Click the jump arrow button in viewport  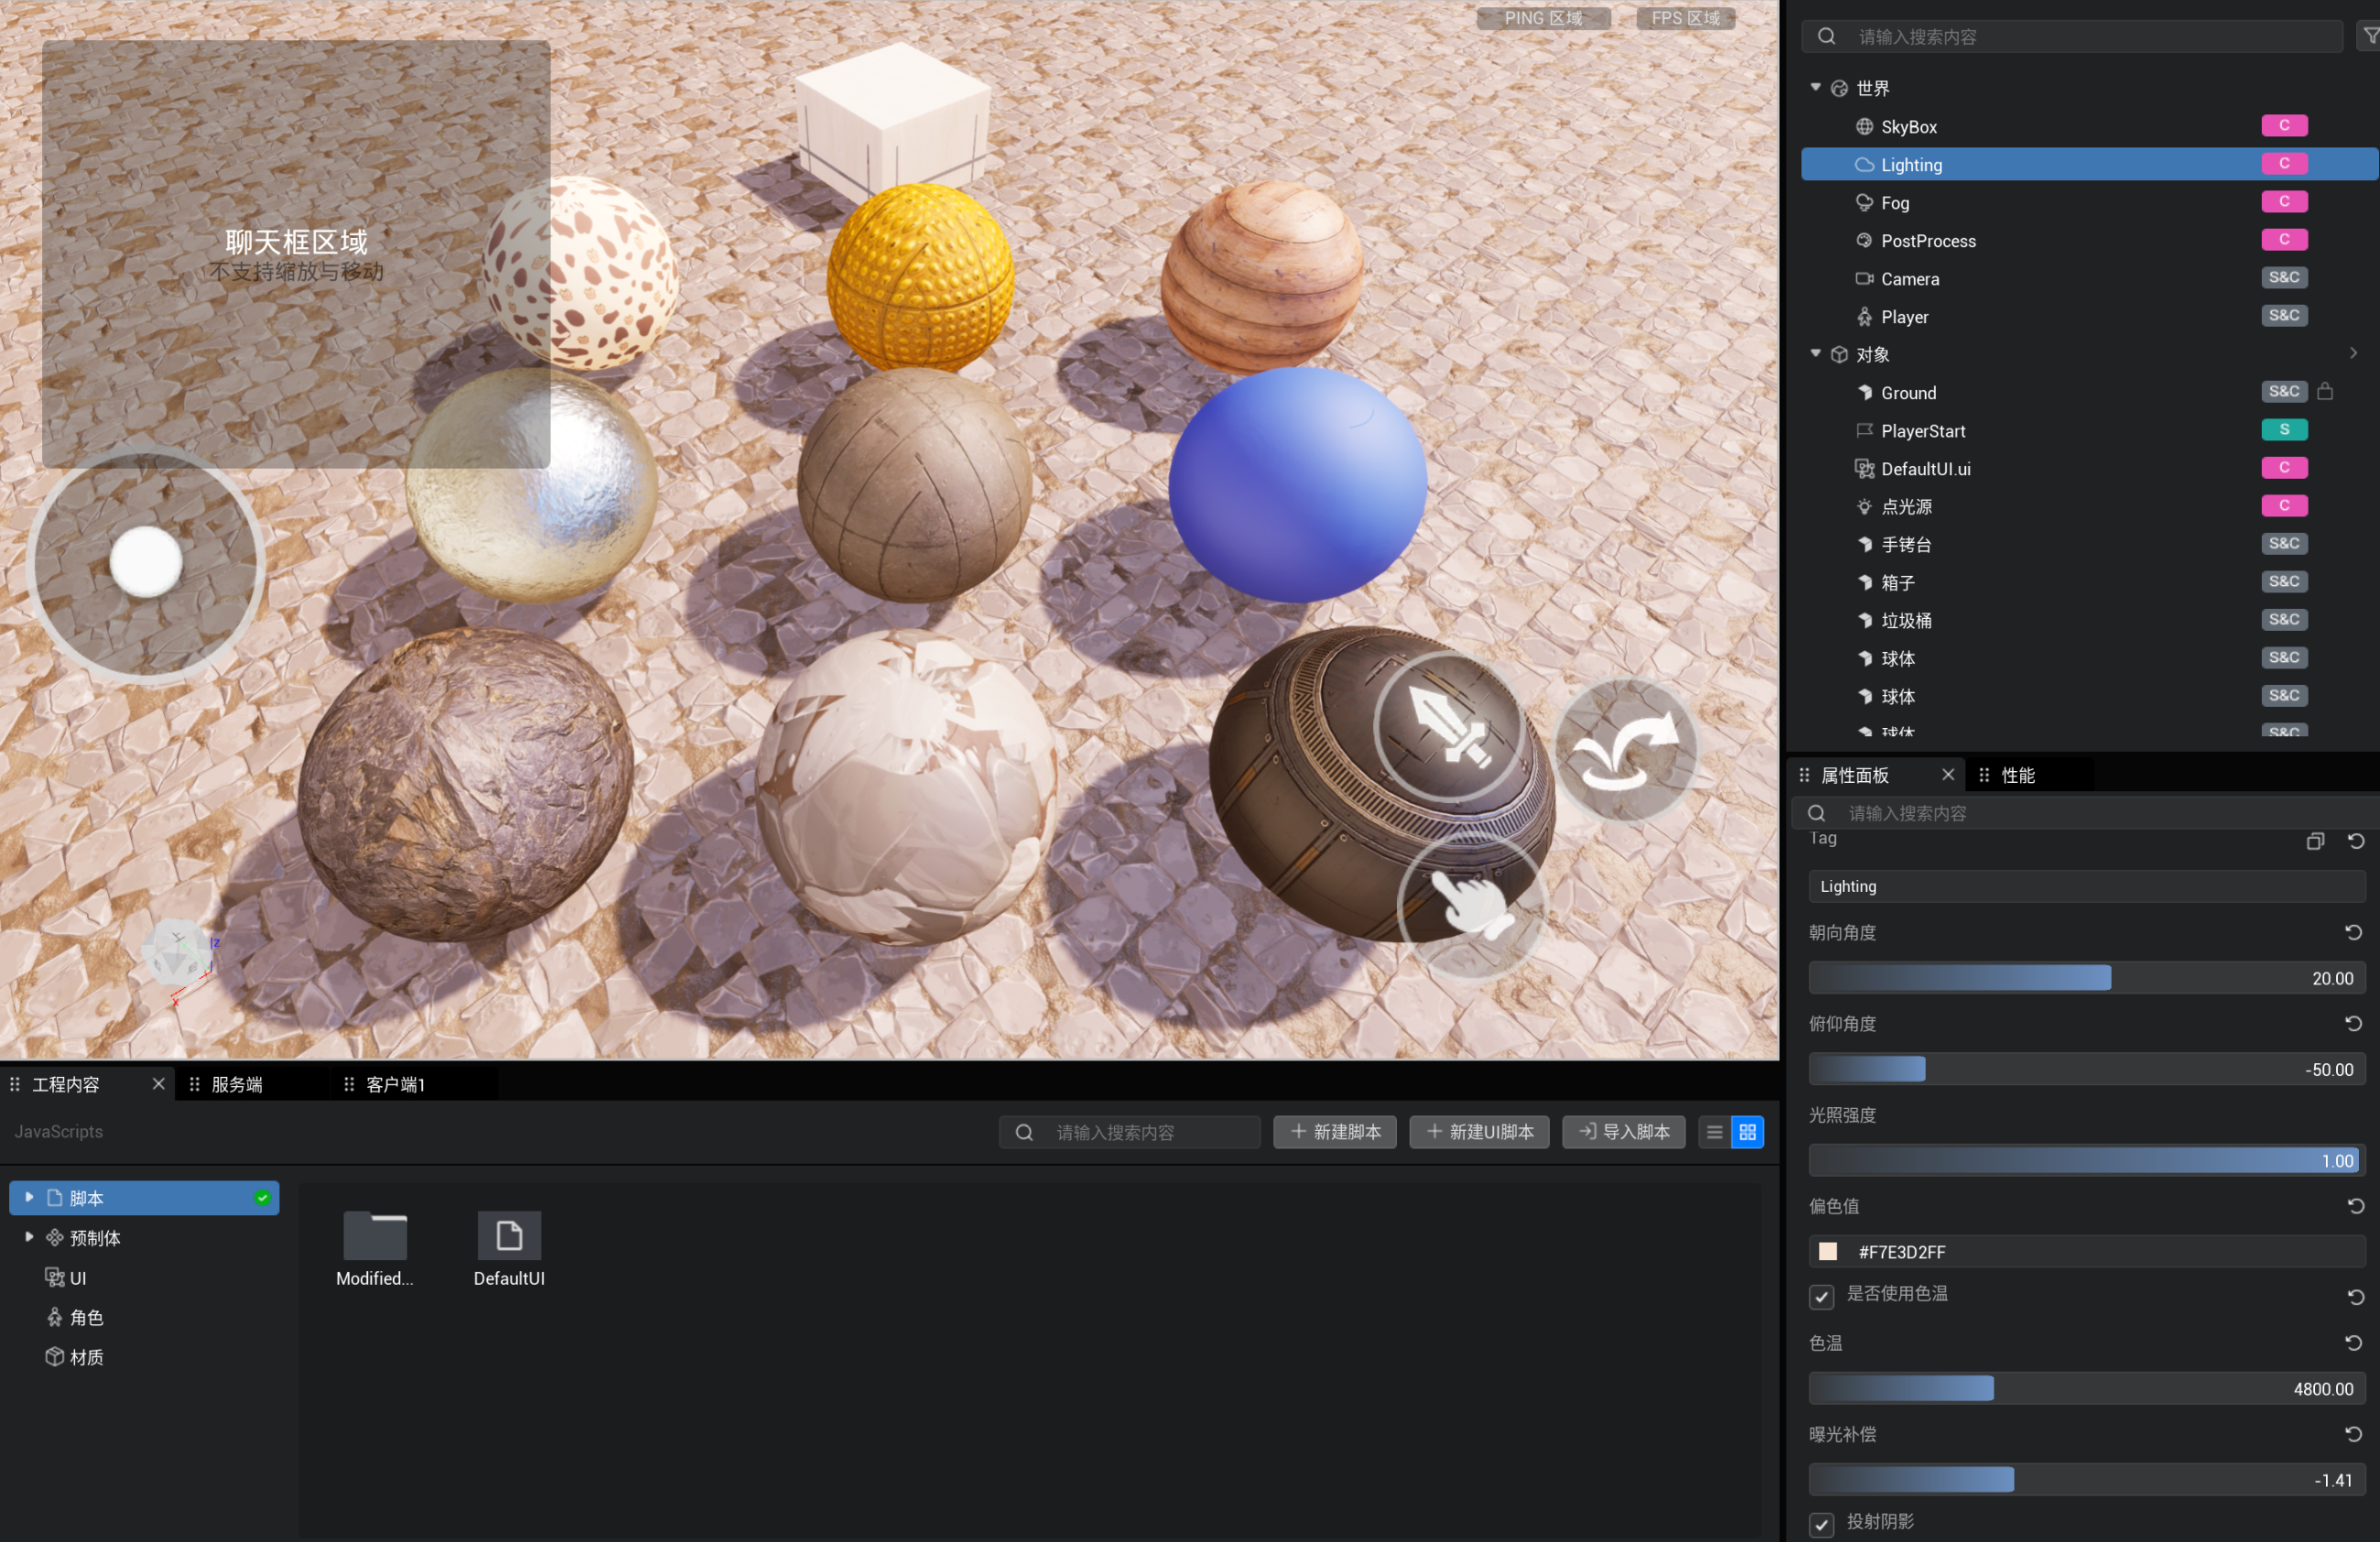pyautogui.click(x=1627, y=750)
